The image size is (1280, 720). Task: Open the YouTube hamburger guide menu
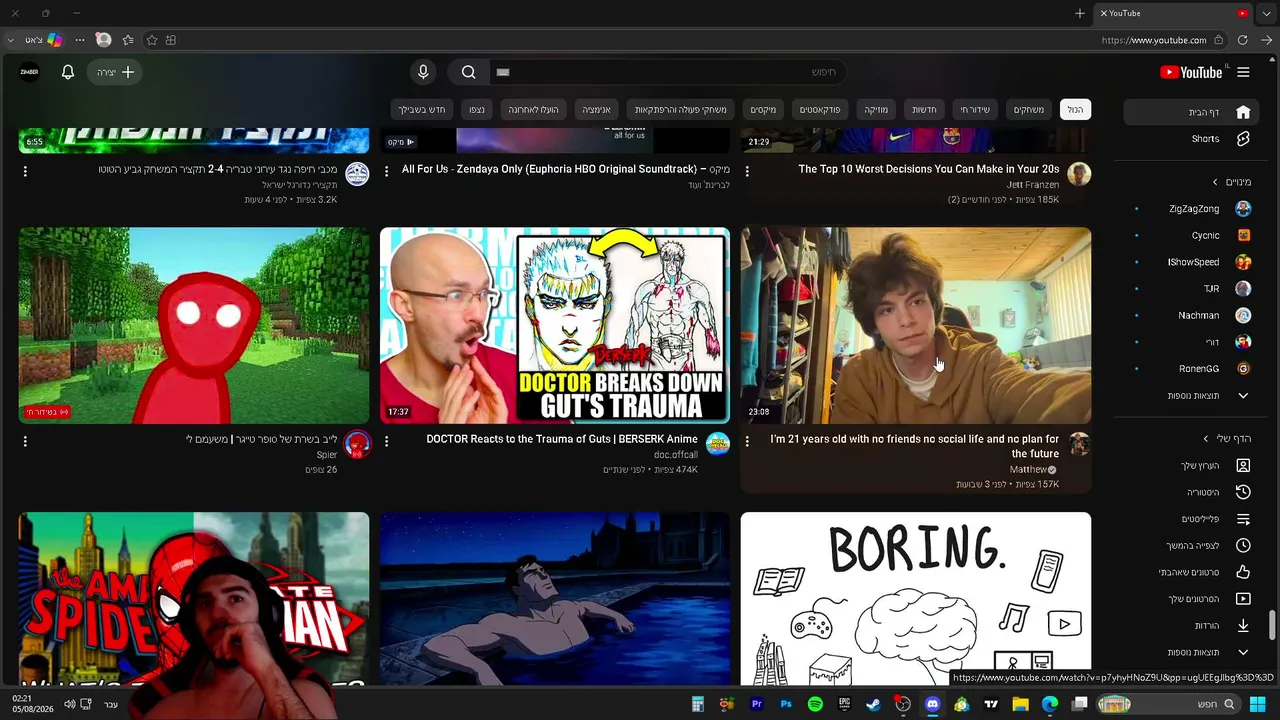tap(1243, 72)
